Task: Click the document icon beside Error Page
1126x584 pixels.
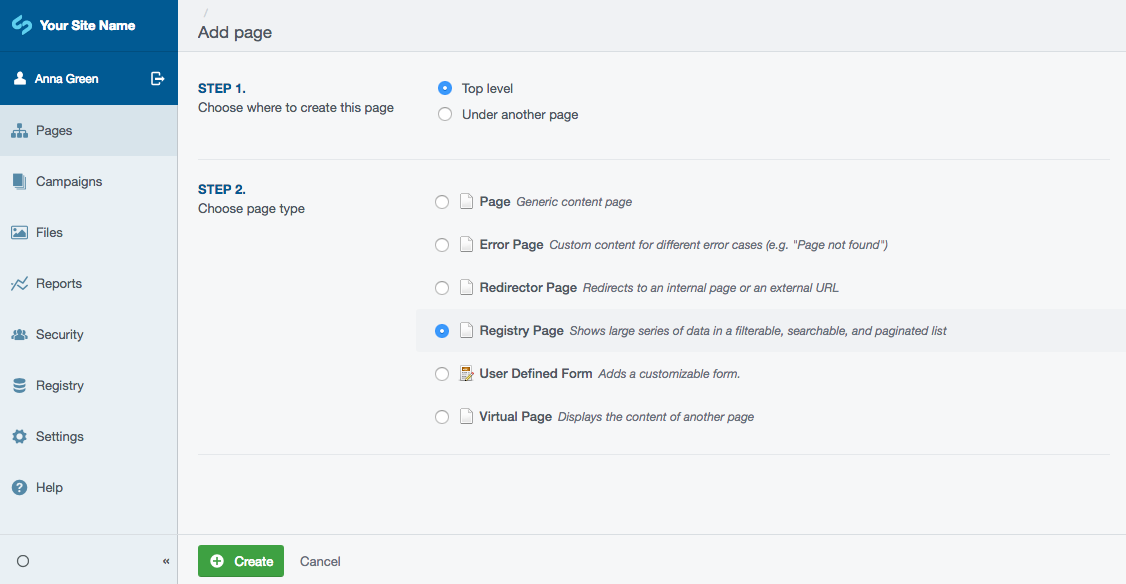Action: coord(466,244)
